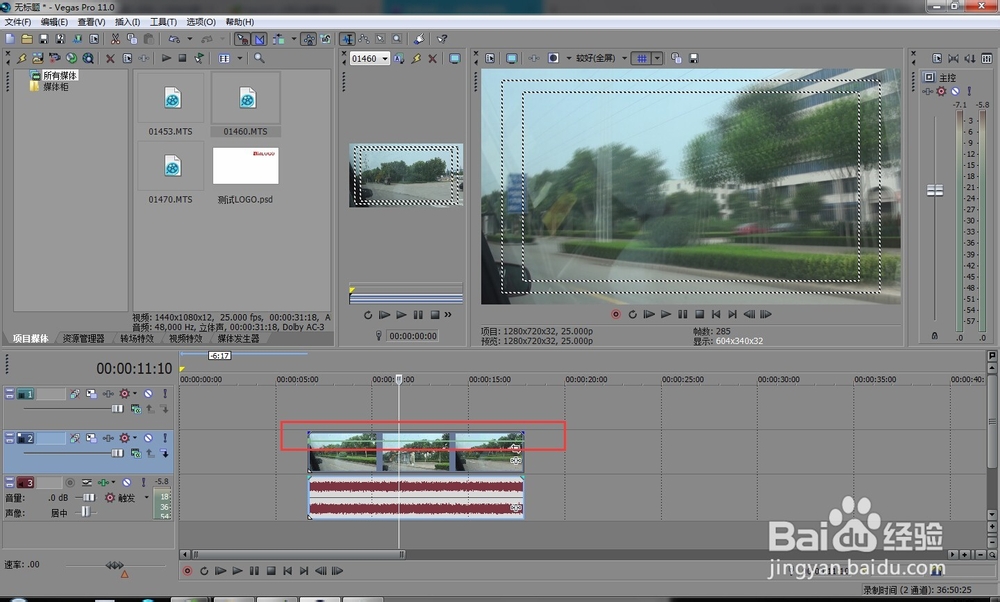Screen dimensions: 1000x602
Task: Start preview in the Project Media toolbar
Action: 166,58
